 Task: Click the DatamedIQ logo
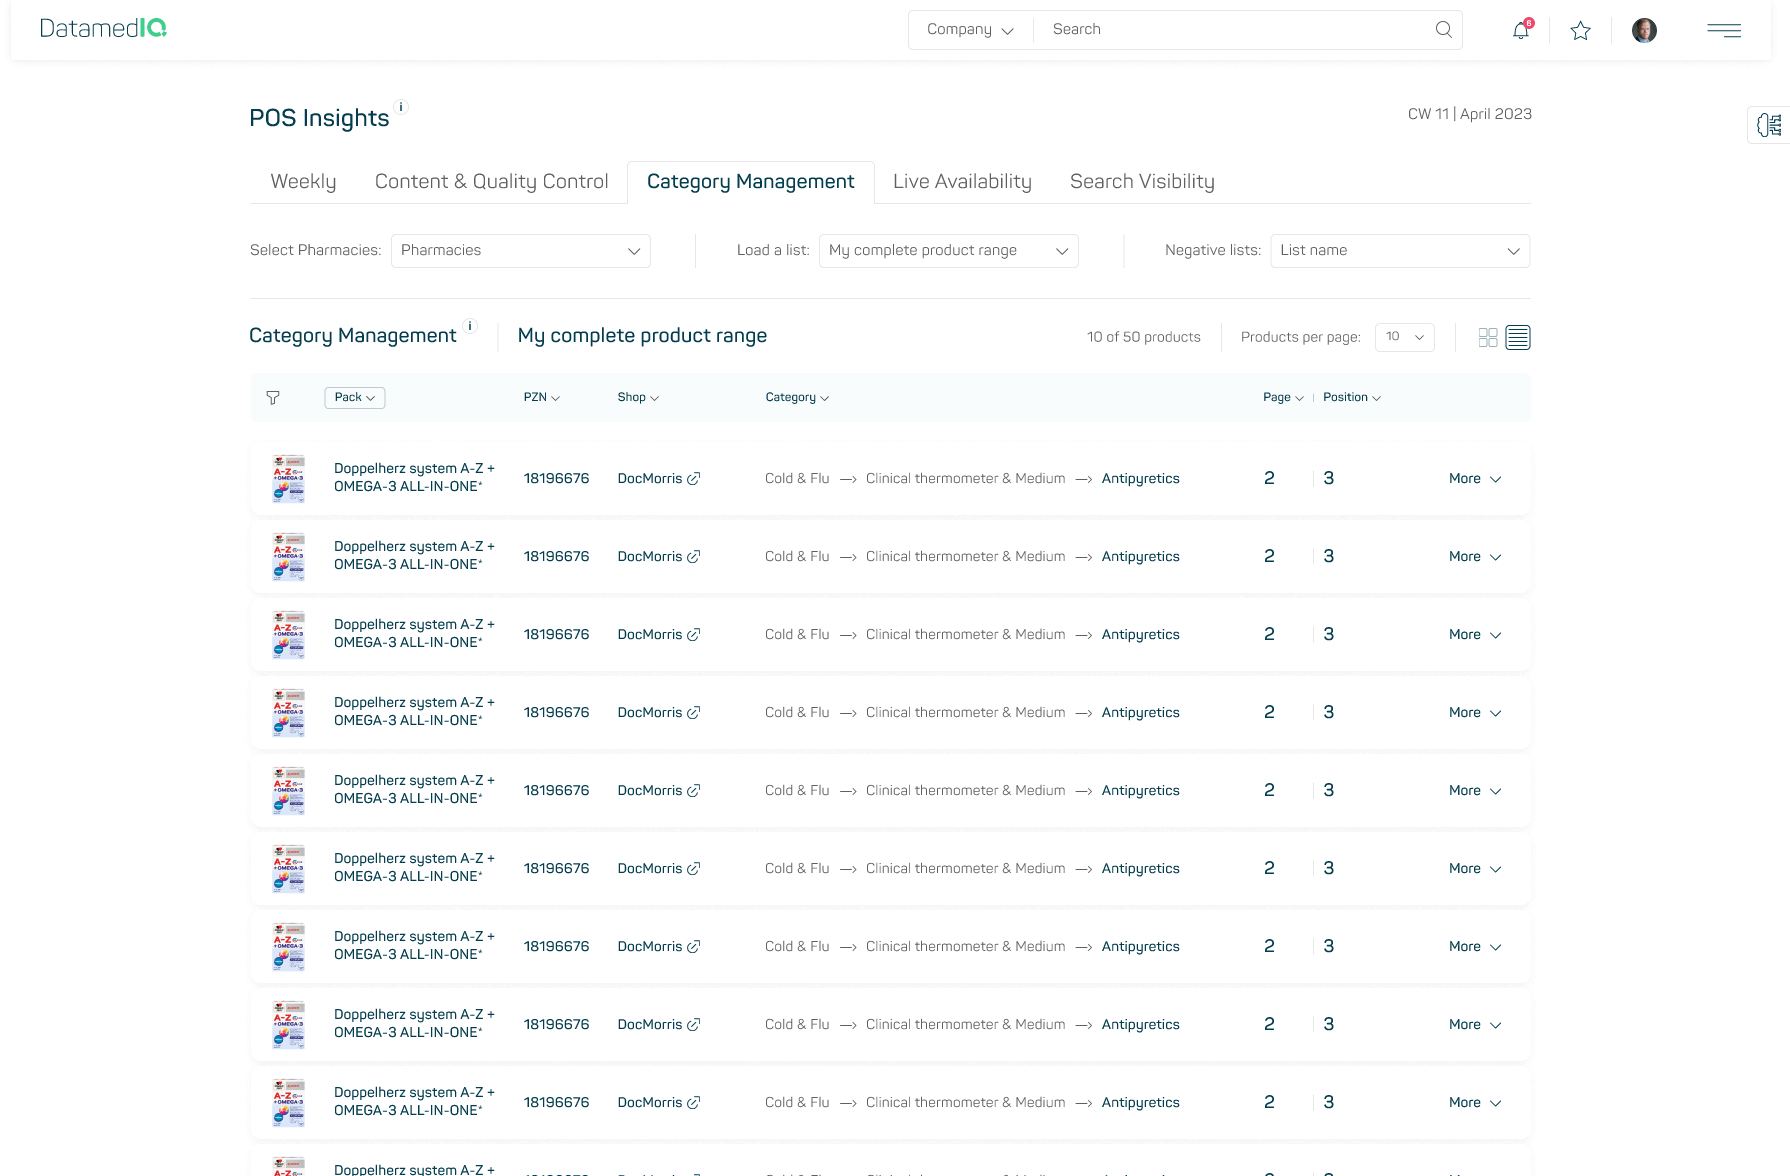103,28
